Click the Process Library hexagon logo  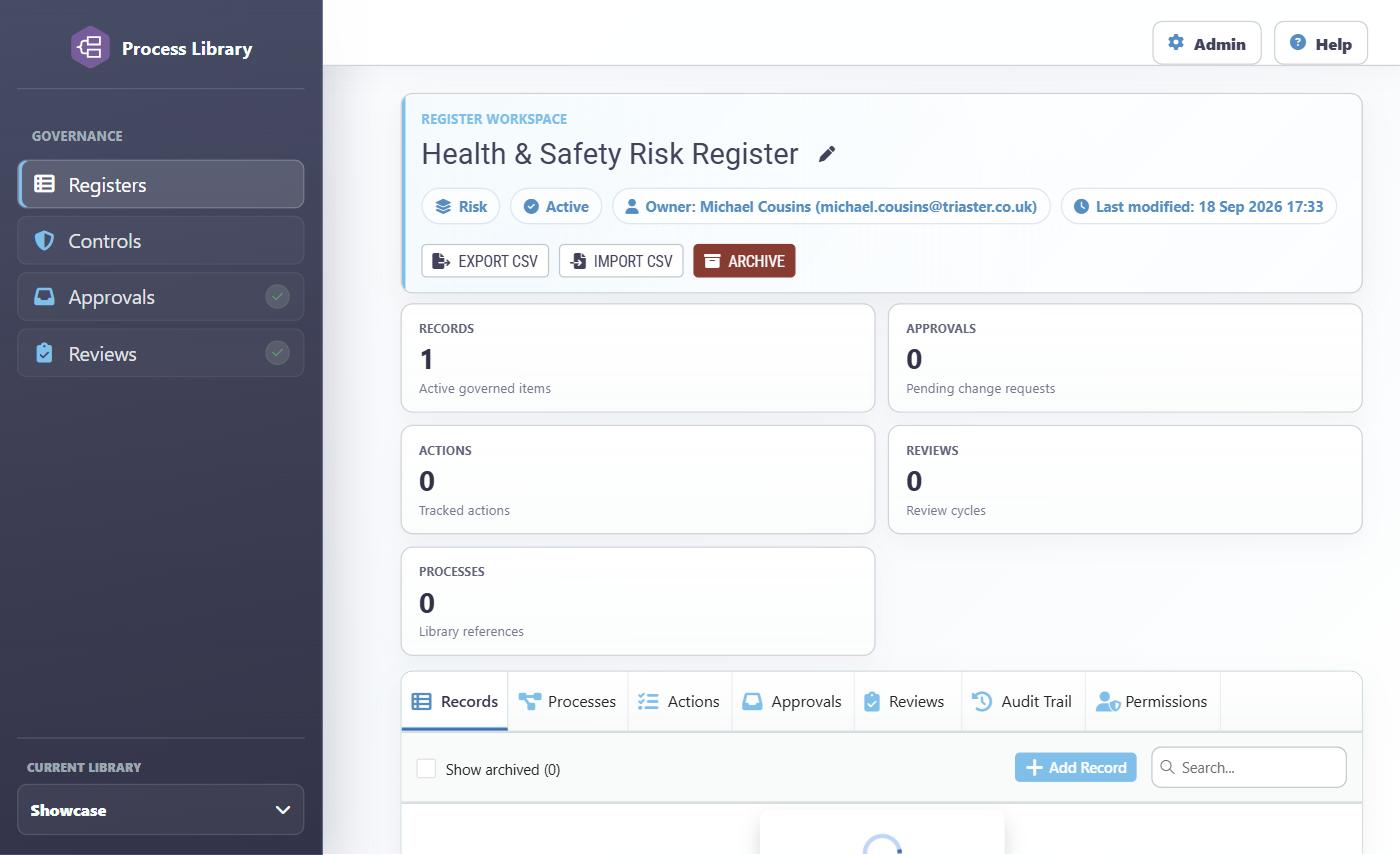point(90,47)
